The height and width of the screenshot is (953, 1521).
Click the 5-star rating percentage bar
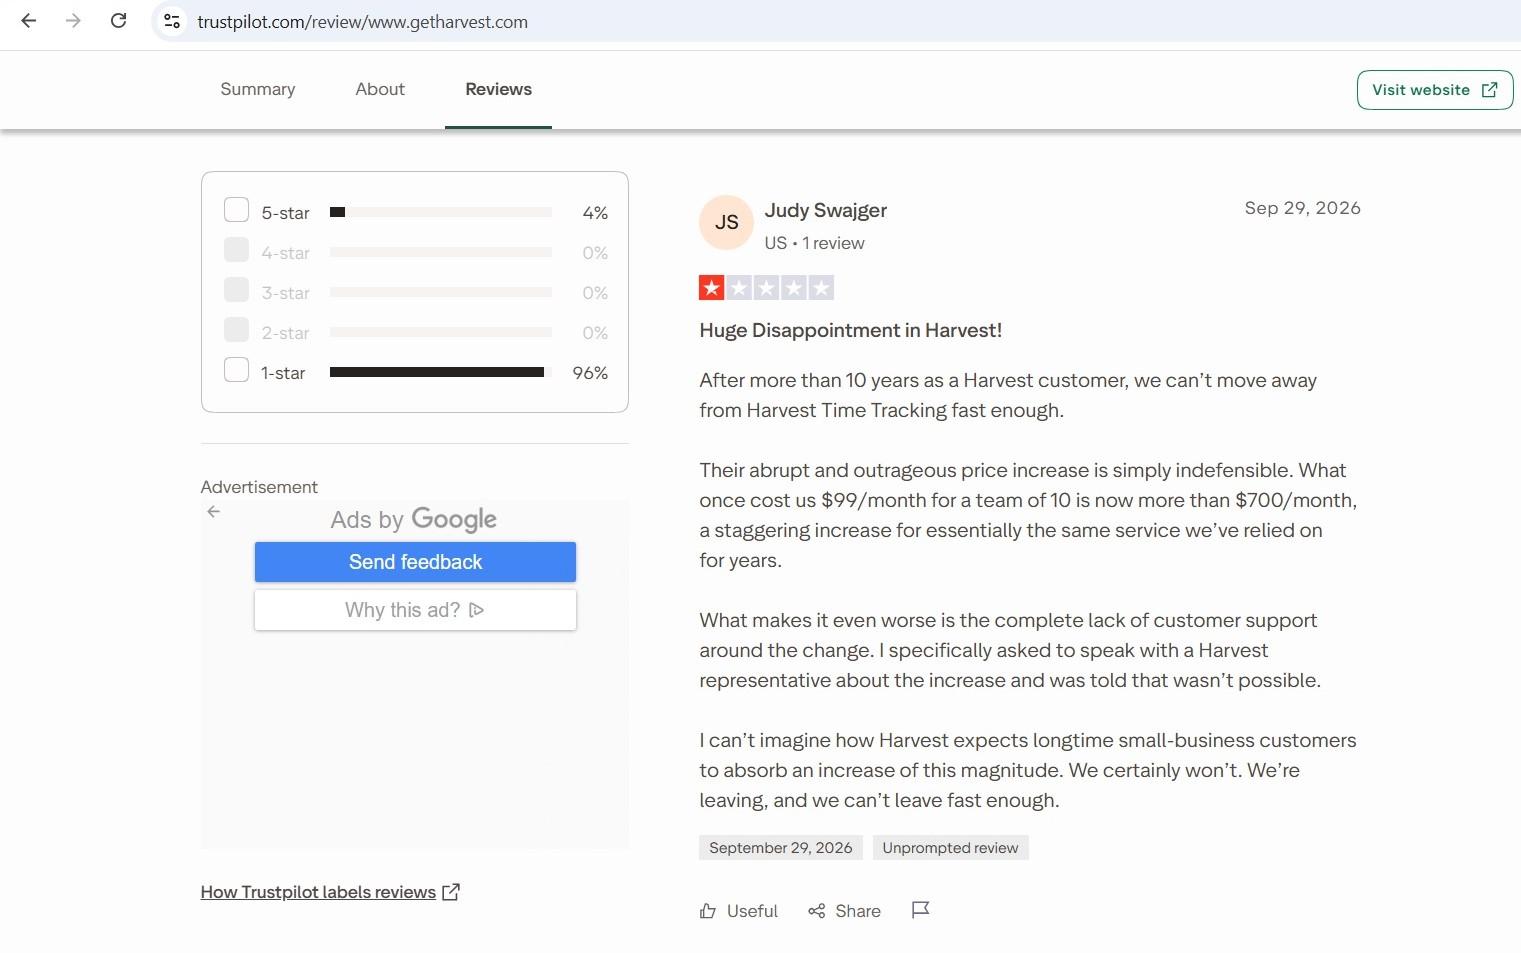(441, 212)
